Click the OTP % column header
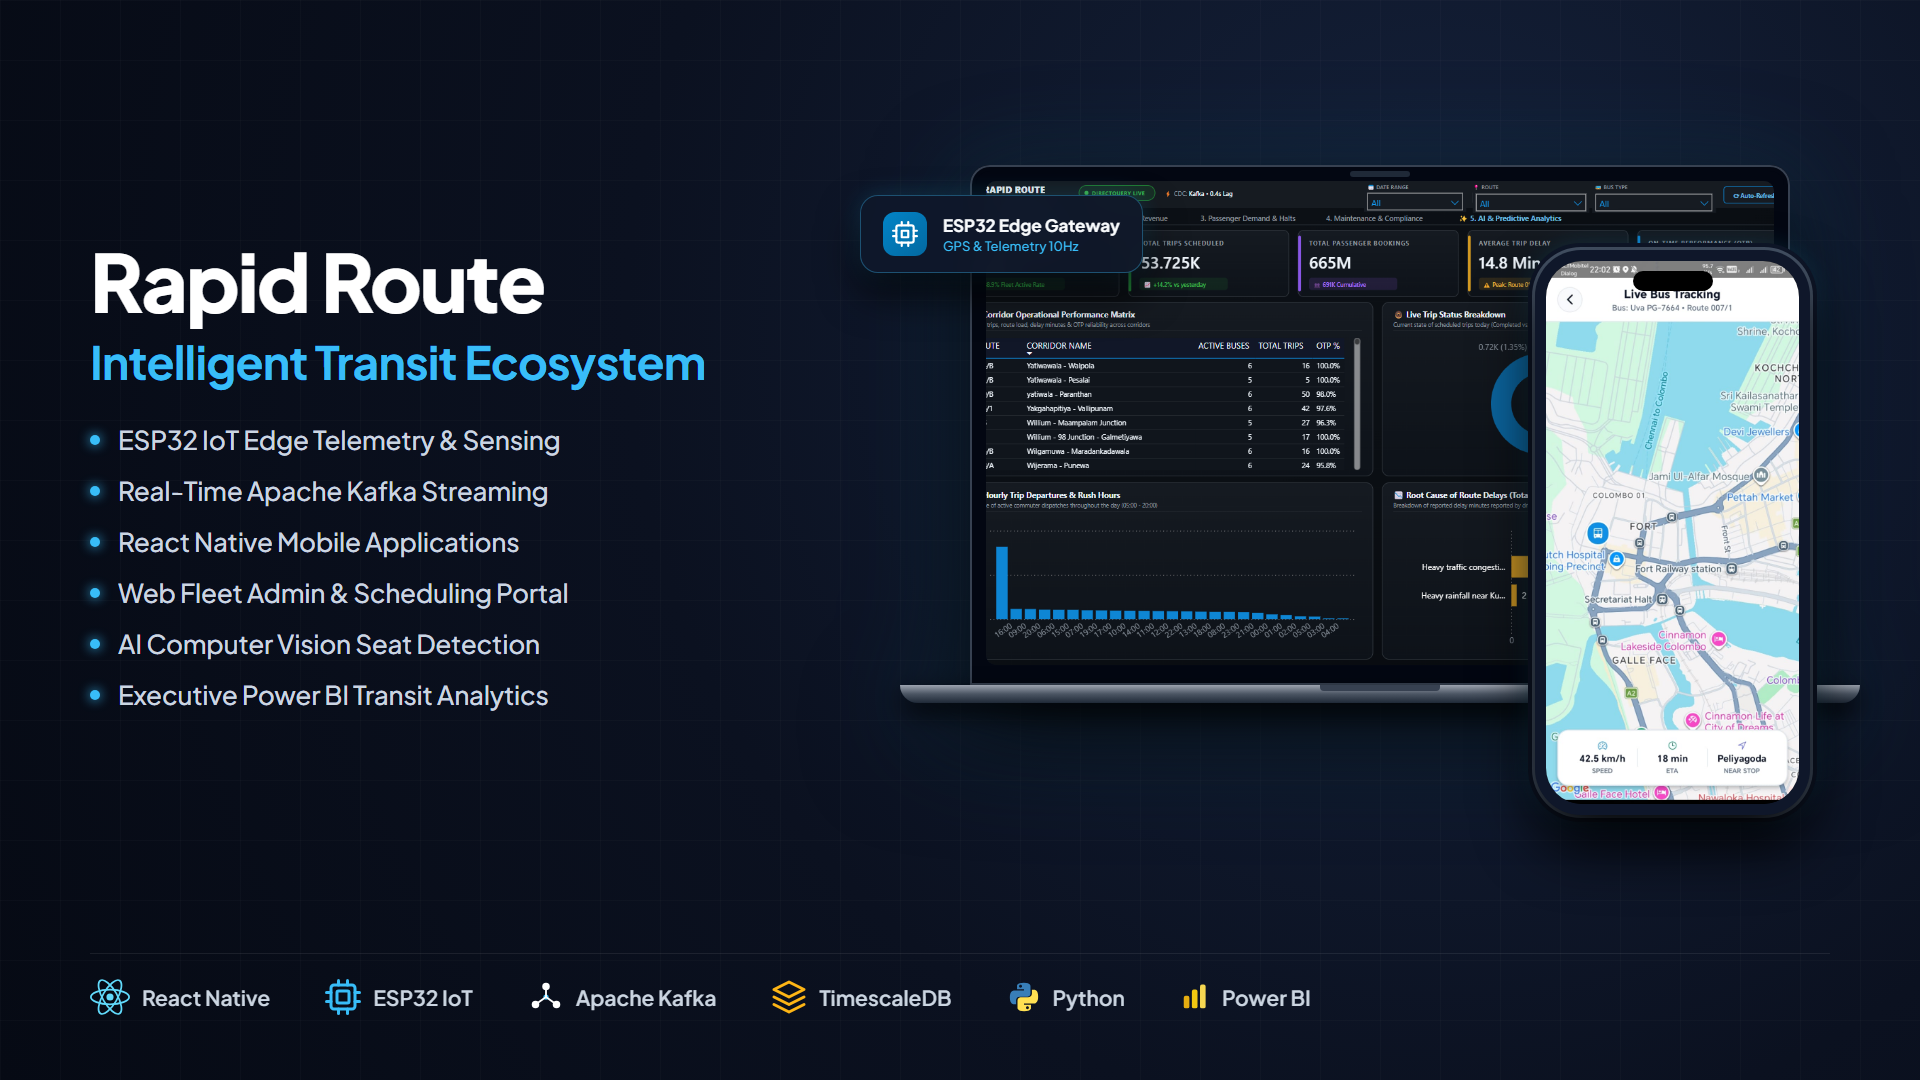Viewport: 1920px width, 1080px height. coord(1328,346)
